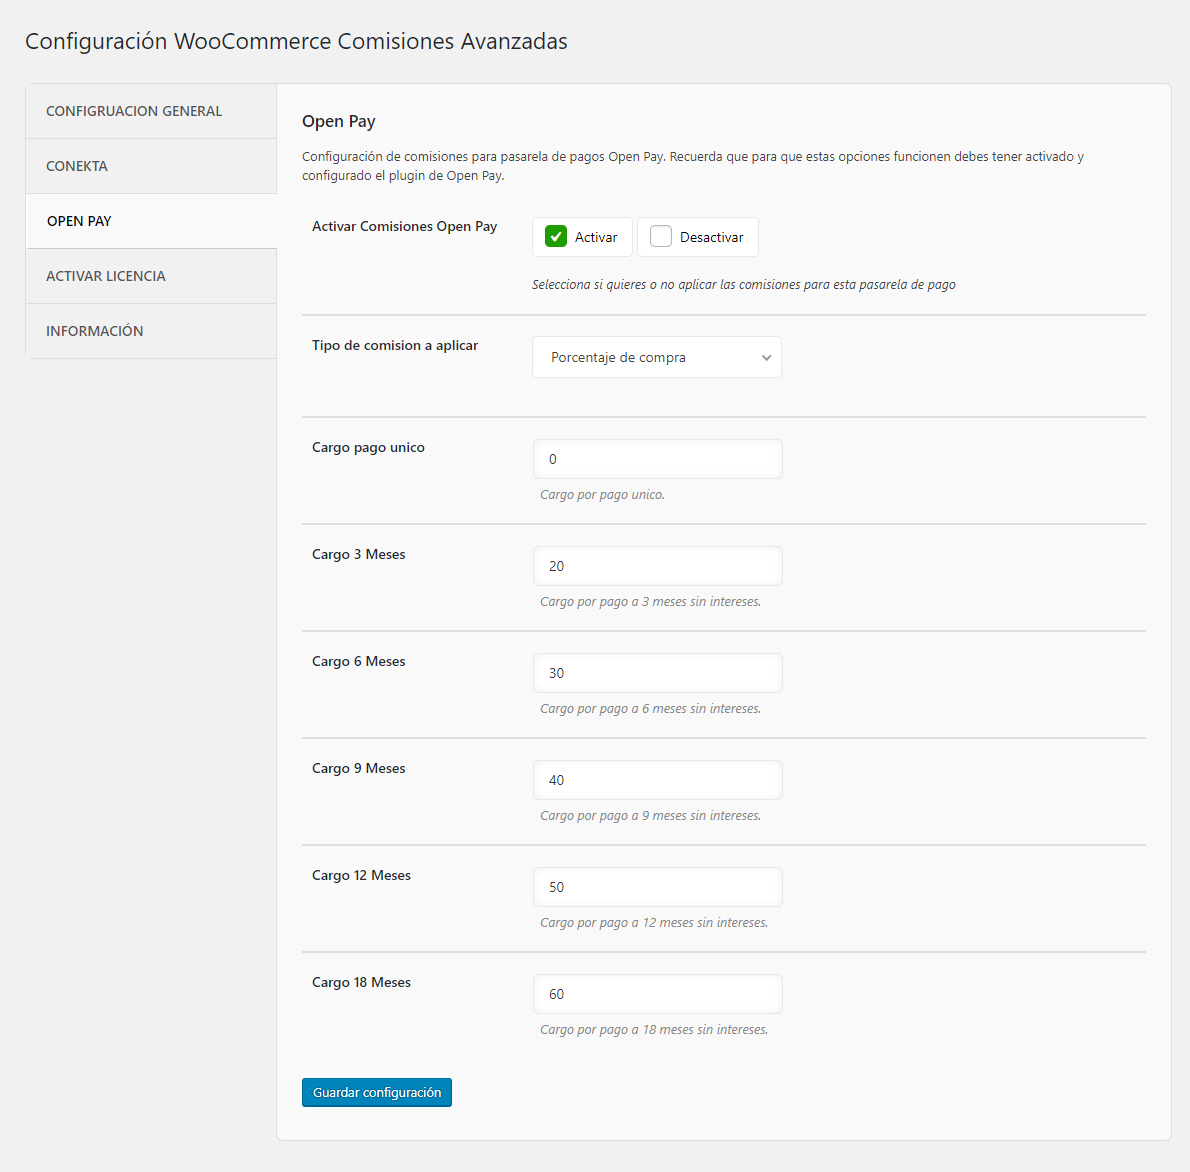Viewport: 1190px width, 1172px height.
Task: Click the Cargo 6 Meses field showing 30
Action: tap(657, 673)
